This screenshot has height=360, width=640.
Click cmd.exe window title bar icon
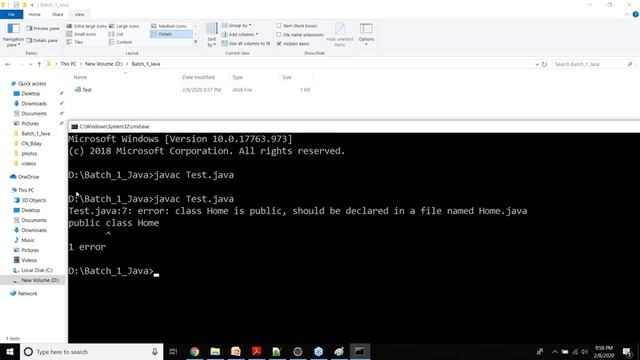coord(74,127)
